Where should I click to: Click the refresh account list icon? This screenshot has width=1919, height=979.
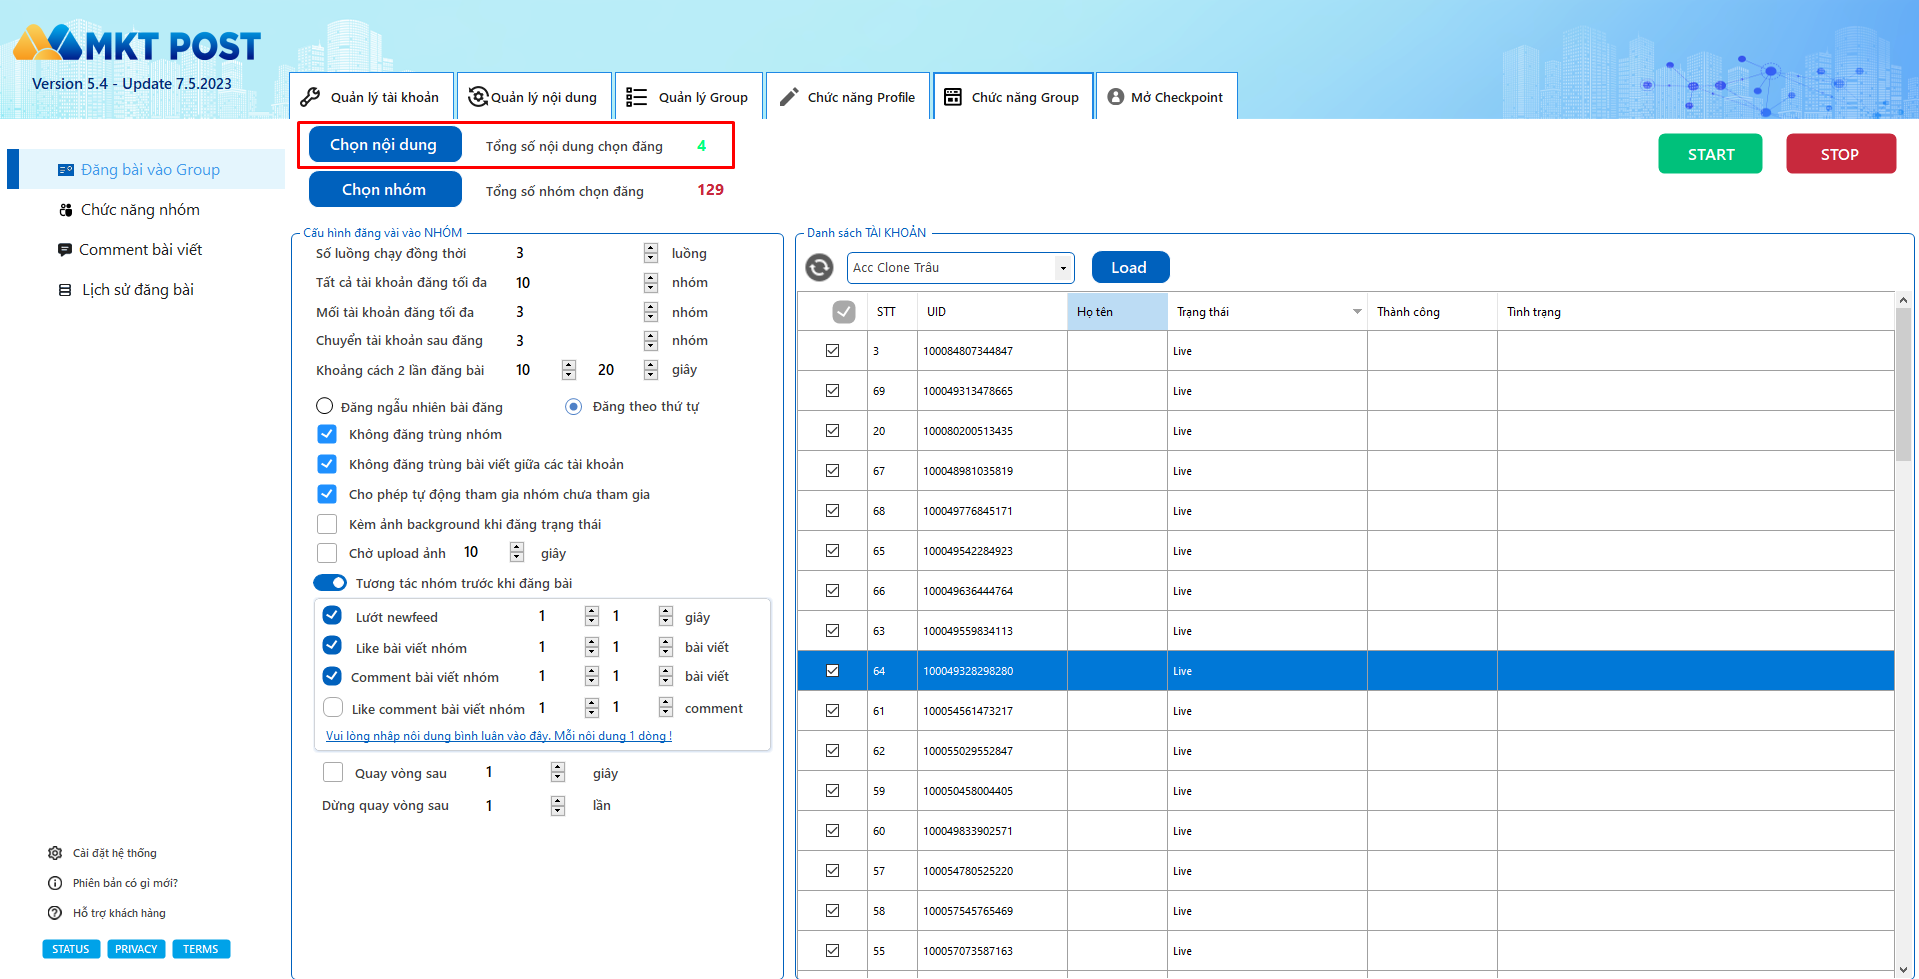tap(819, 267)
